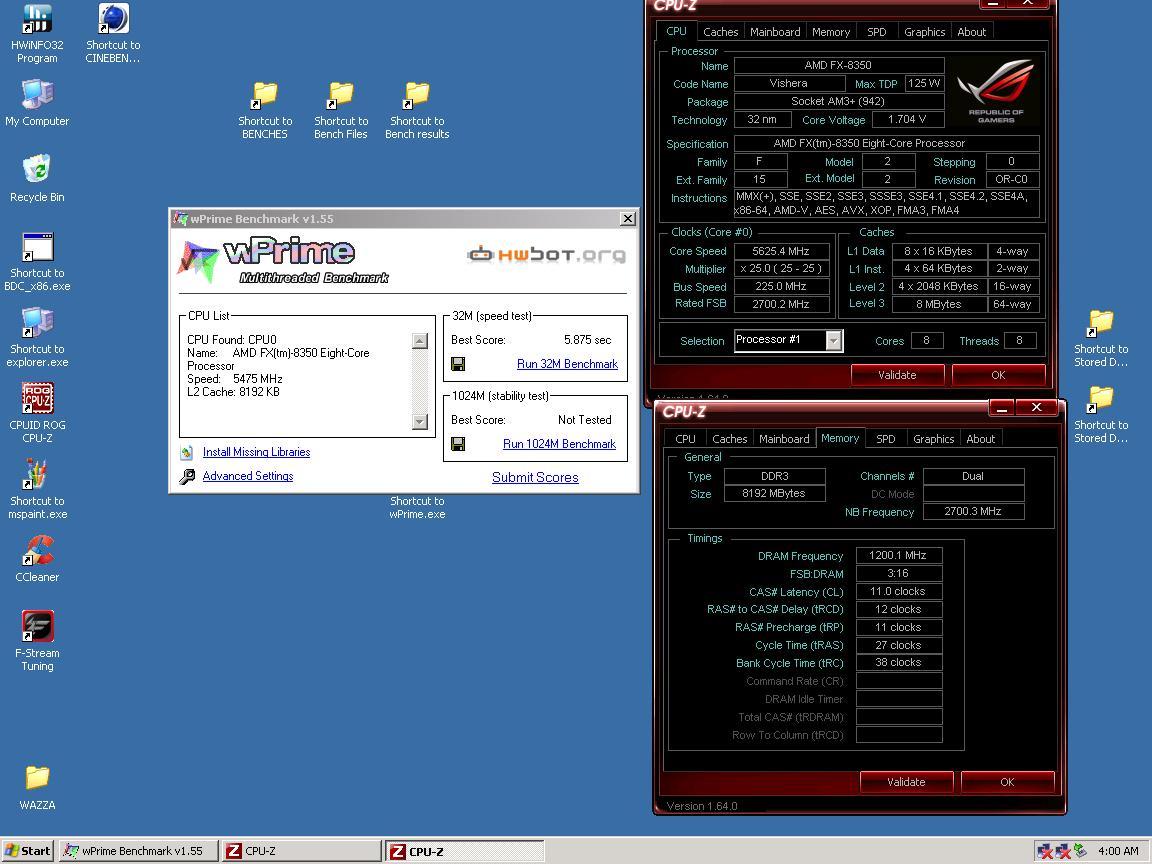
Task: Switch to Mainboard tab in top CPU-Z window
Action: 775,32
